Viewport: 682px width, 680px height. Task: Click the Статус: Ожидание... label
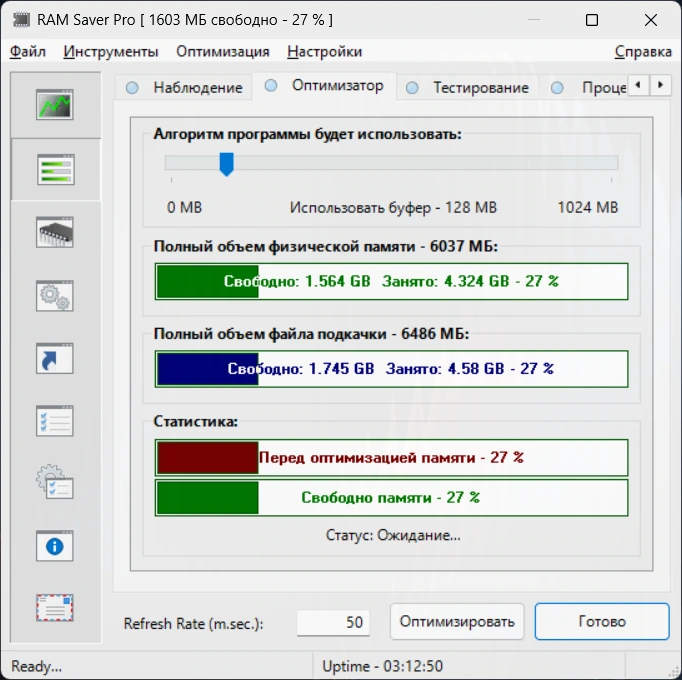[x=393, y=535]
